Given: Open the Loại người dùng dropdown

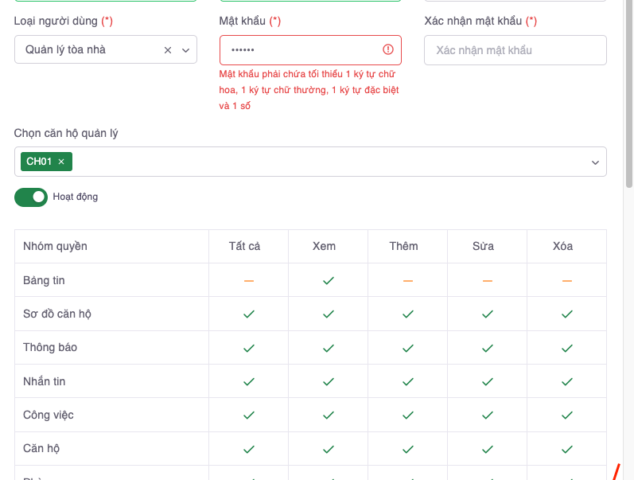Looking at the screenshot, I should pos(188,50).
